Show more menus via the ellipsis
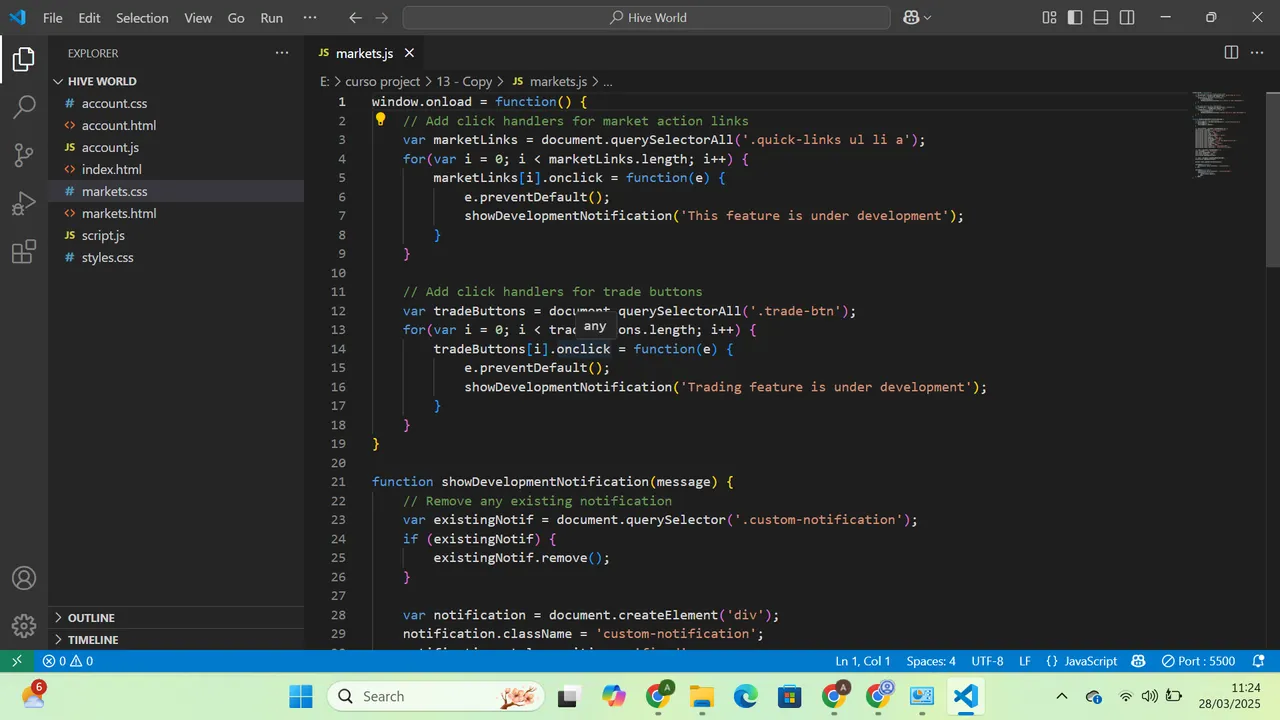Image resolution: width=1280 pixels, height=720 pixels. tap(310, 18)
